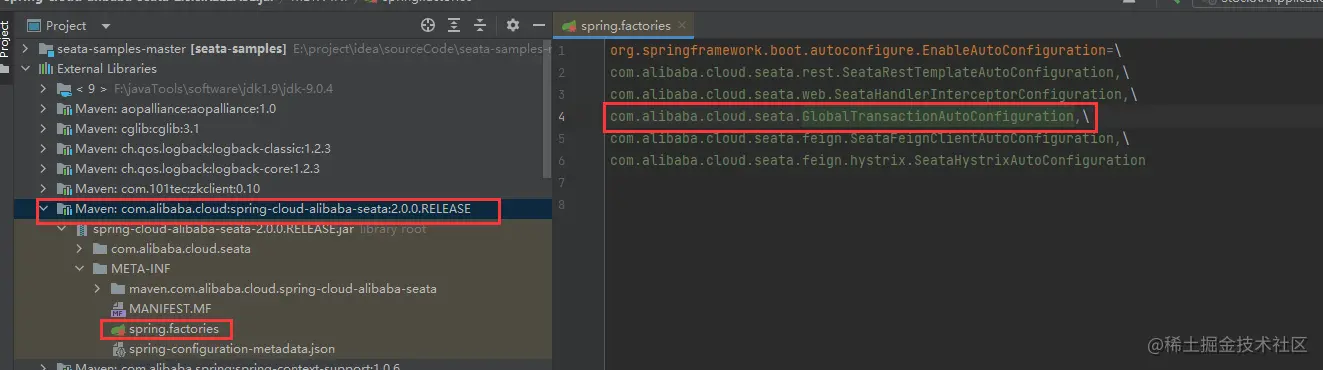Image resolution: width=1323 pixels, height=370 pixels.
Task: Click library icon of Maven com.101tec:zkclient:0.10
Action: point(64,189)
